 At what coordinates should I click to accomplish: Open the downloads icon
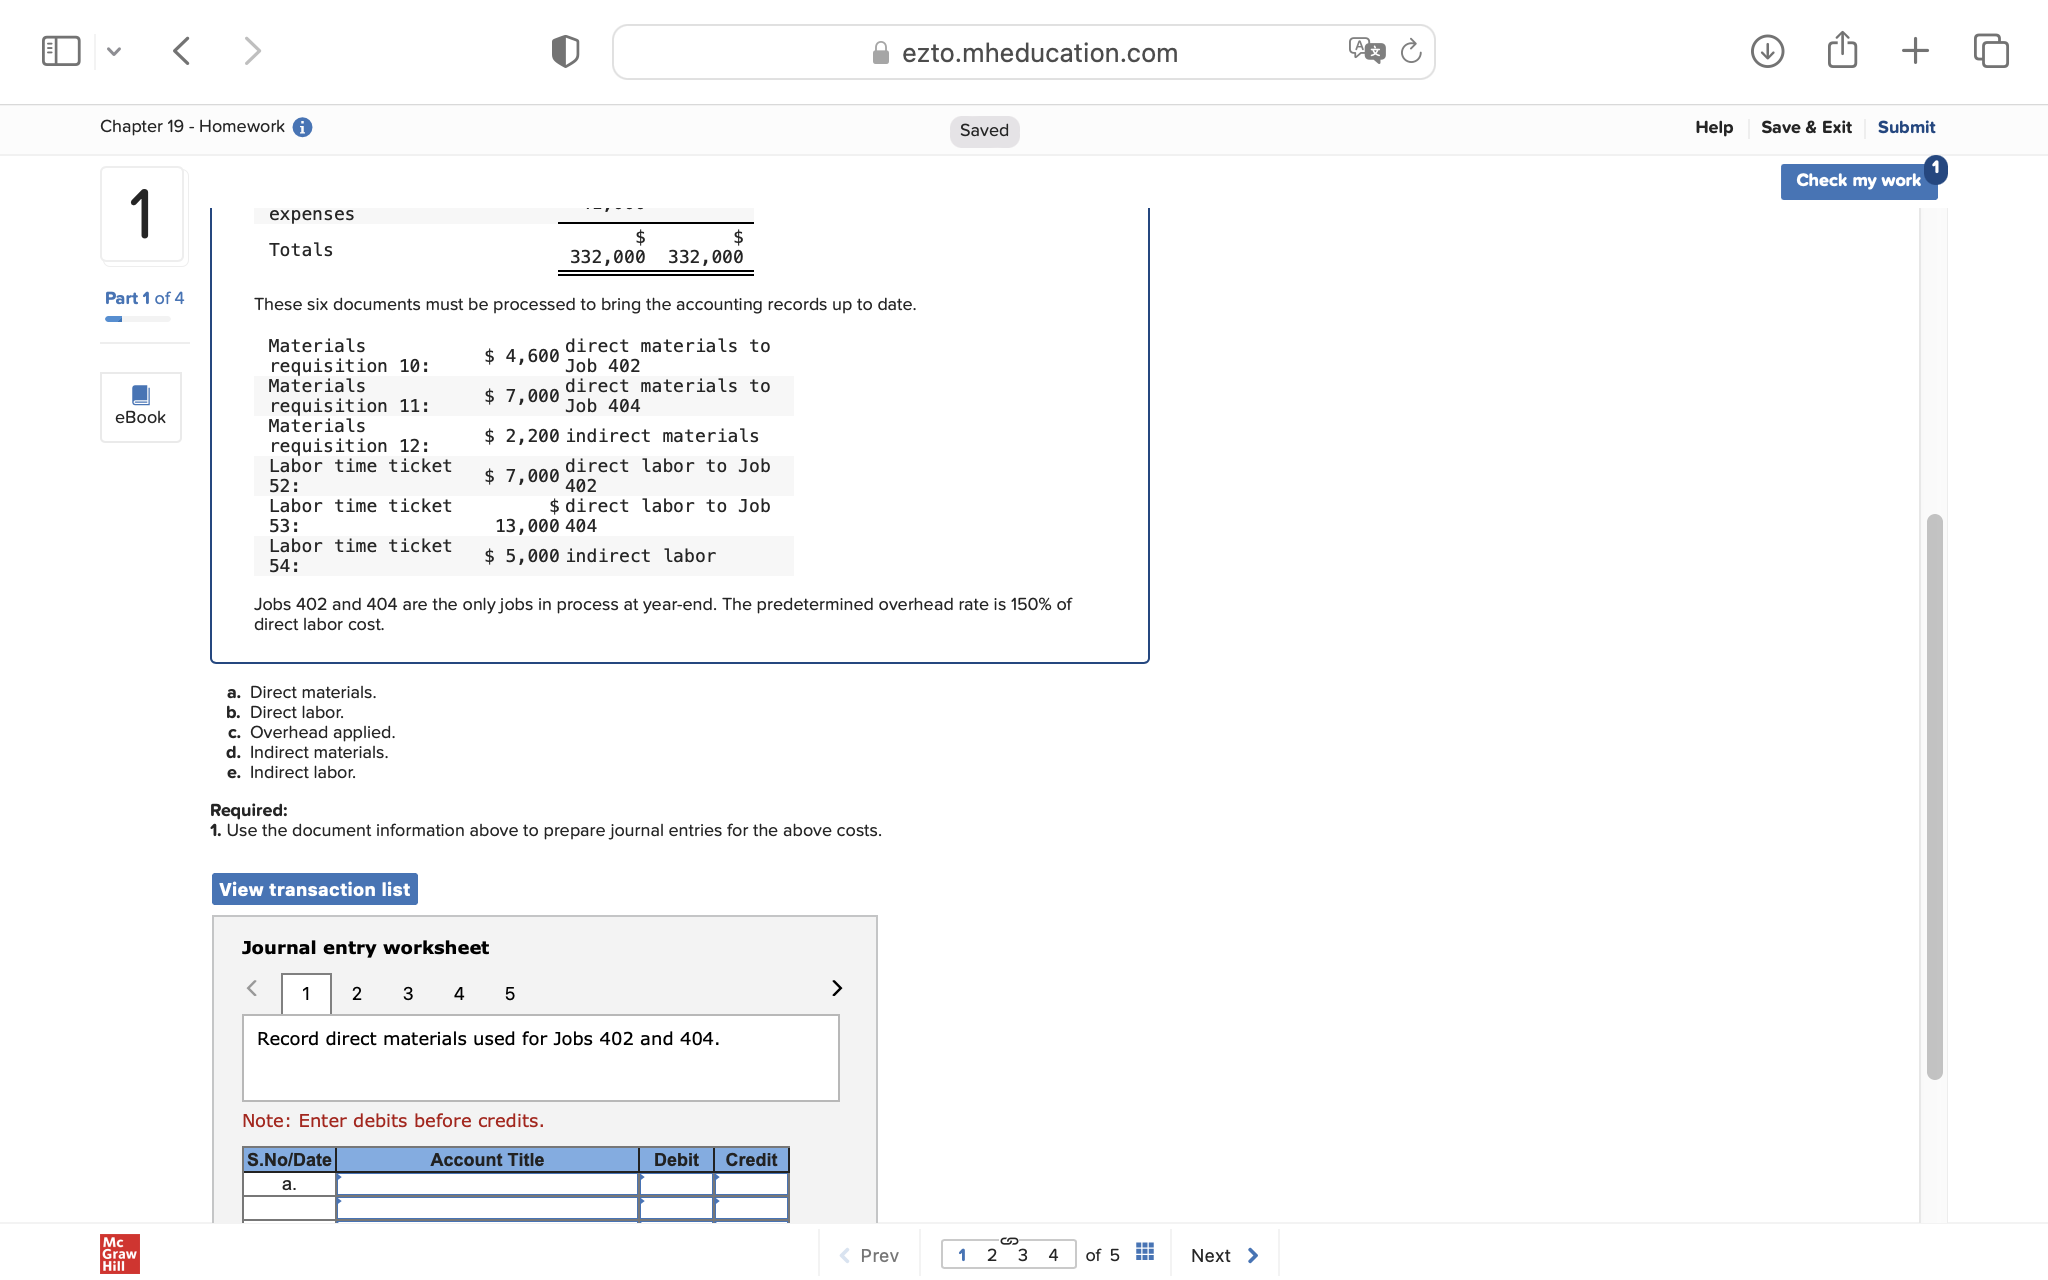1767,51
